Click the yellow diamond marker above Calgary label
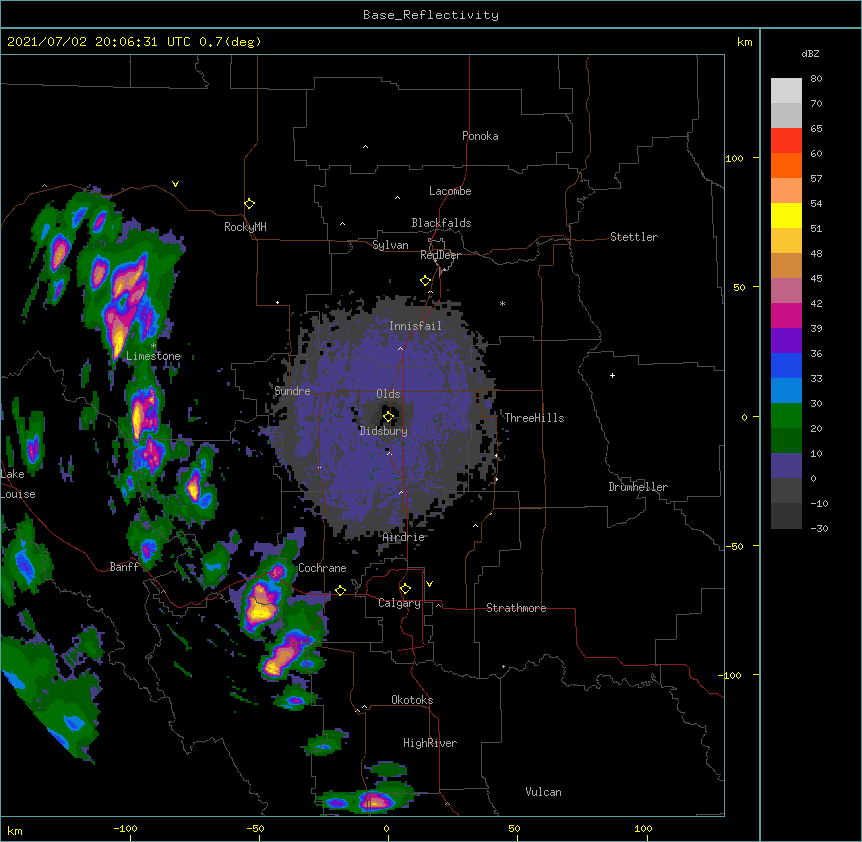The image size is (862, 842). [405, 589]
